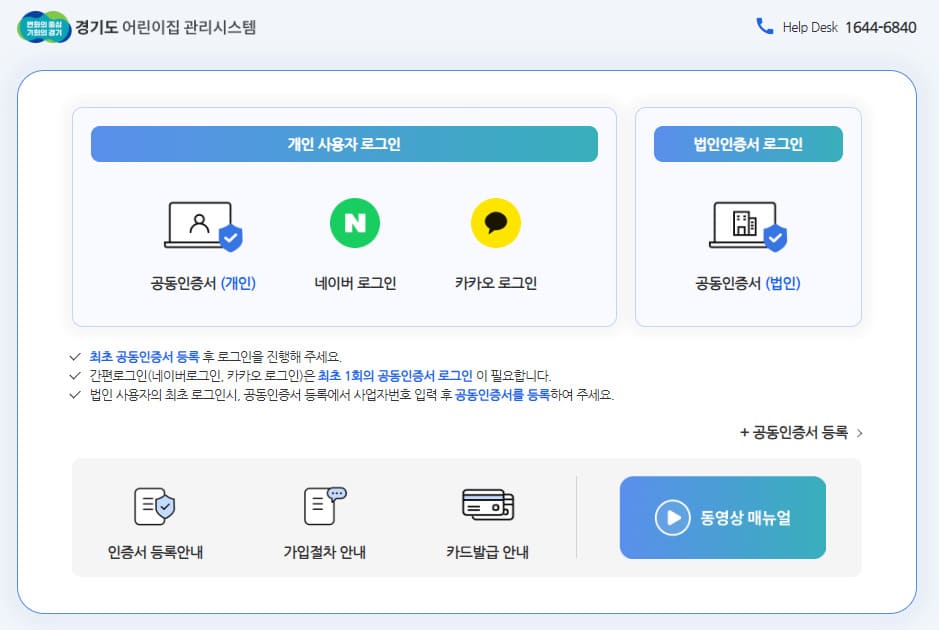Select personal joint certificate login icon
Image resolution: width=939 pixels, height=630 pixels.
point(204,224)
